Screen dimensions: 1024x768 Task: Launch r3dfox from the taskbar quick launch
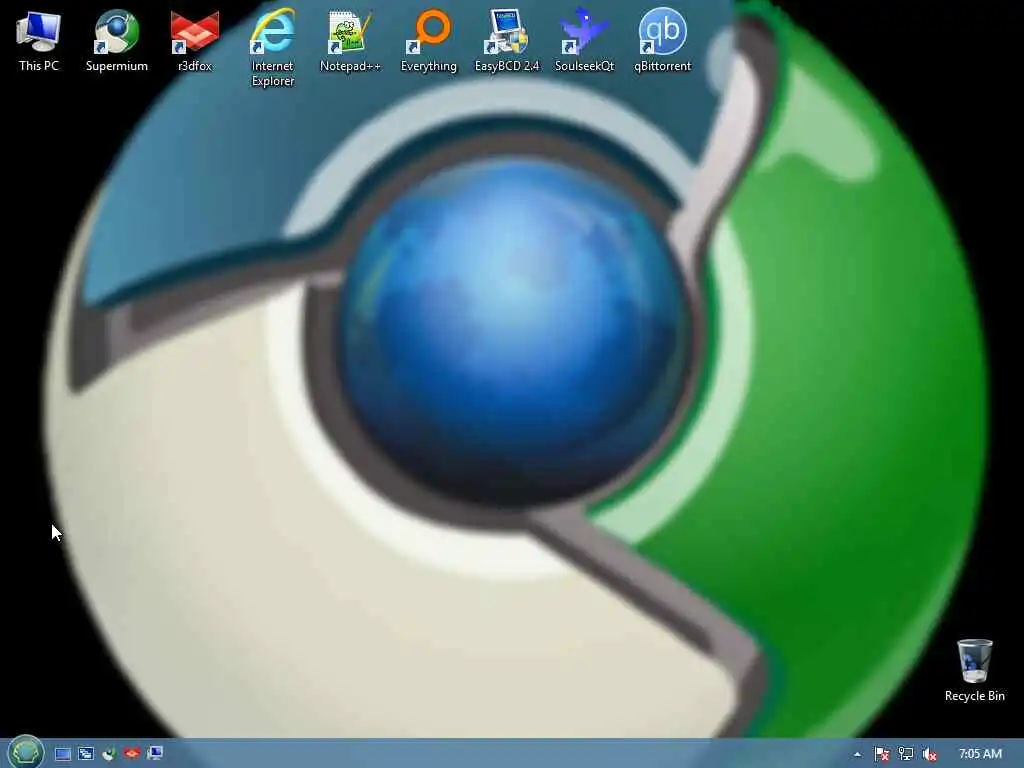pyautogui.click(x=132, y=754)
